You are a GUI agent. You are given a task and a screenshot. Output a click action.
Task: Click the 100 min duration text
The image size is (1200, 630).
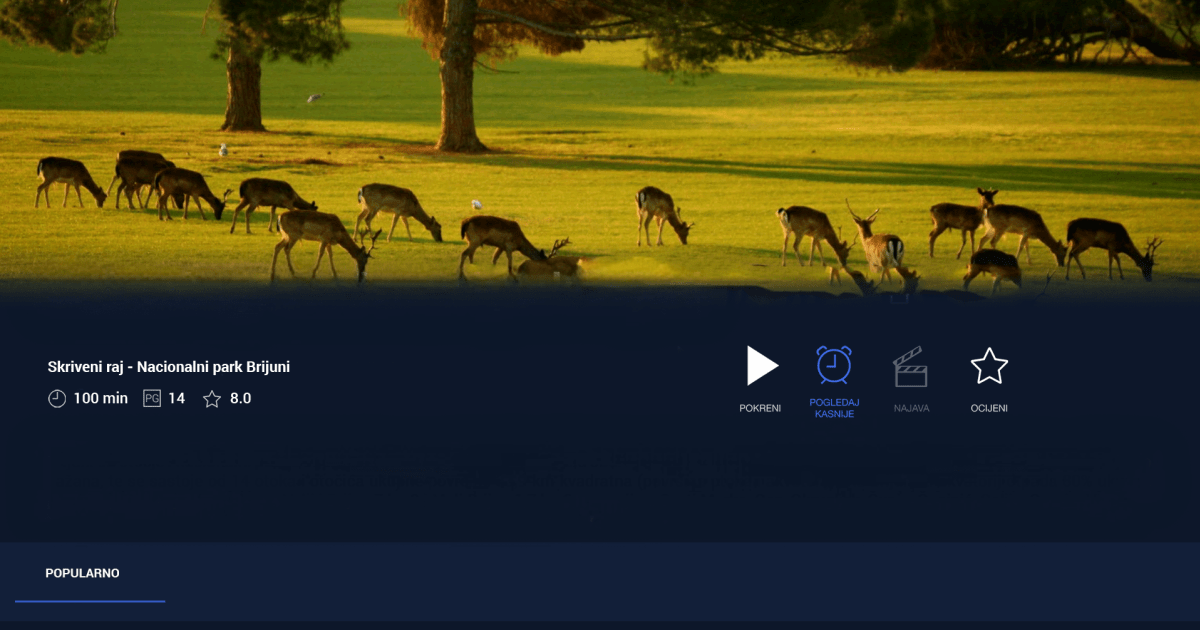[x=100, y=398]
